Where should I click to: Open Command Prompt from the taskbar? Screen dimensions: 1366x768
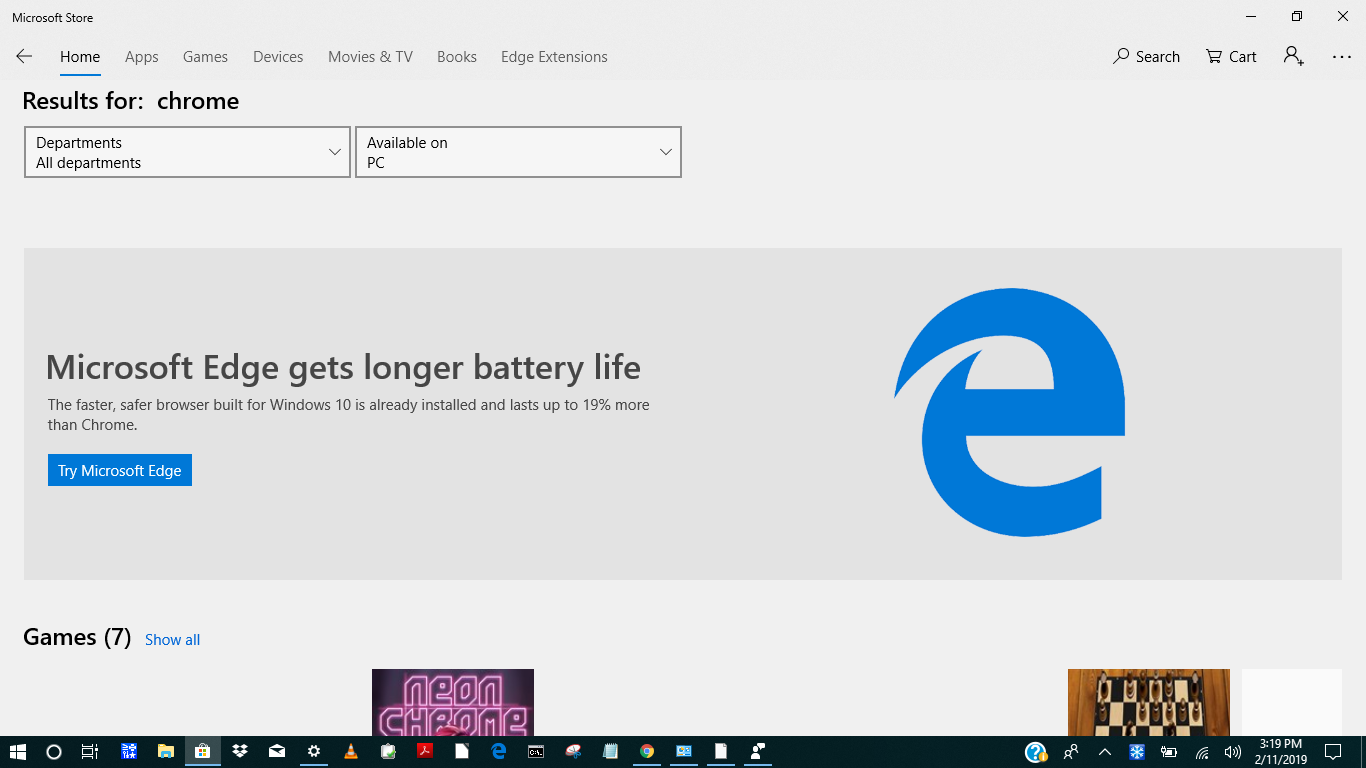coord(536,751)
